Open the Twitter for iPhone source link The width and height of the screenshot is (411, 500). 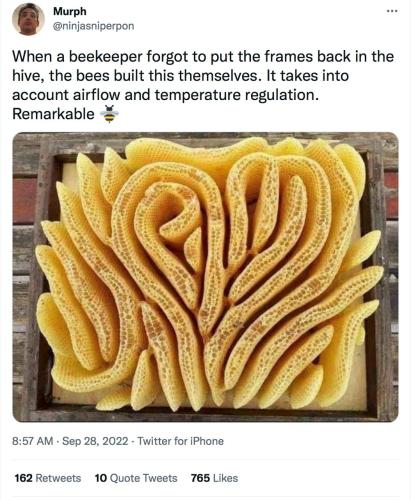(x=180, y=441)
